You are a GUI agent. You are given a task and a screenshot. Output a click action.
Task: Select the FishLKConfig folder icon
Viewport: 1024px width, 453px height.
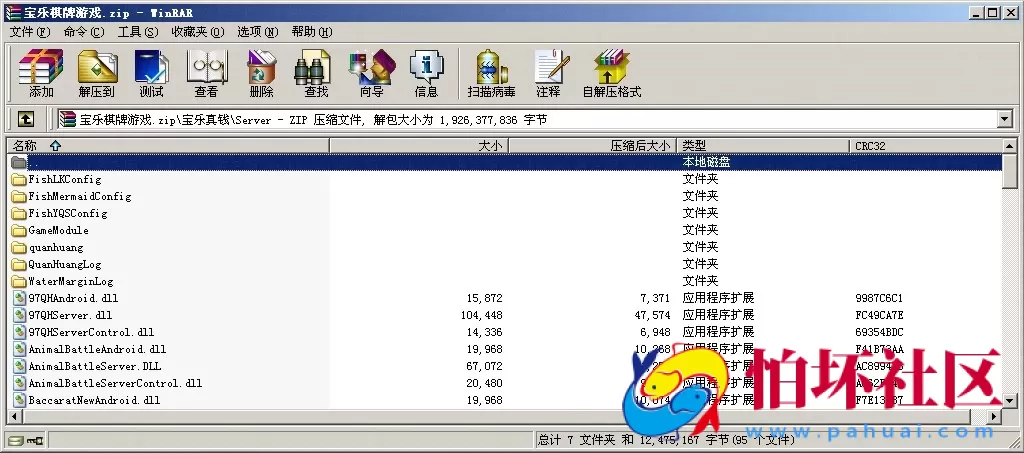tap(19, 179)
